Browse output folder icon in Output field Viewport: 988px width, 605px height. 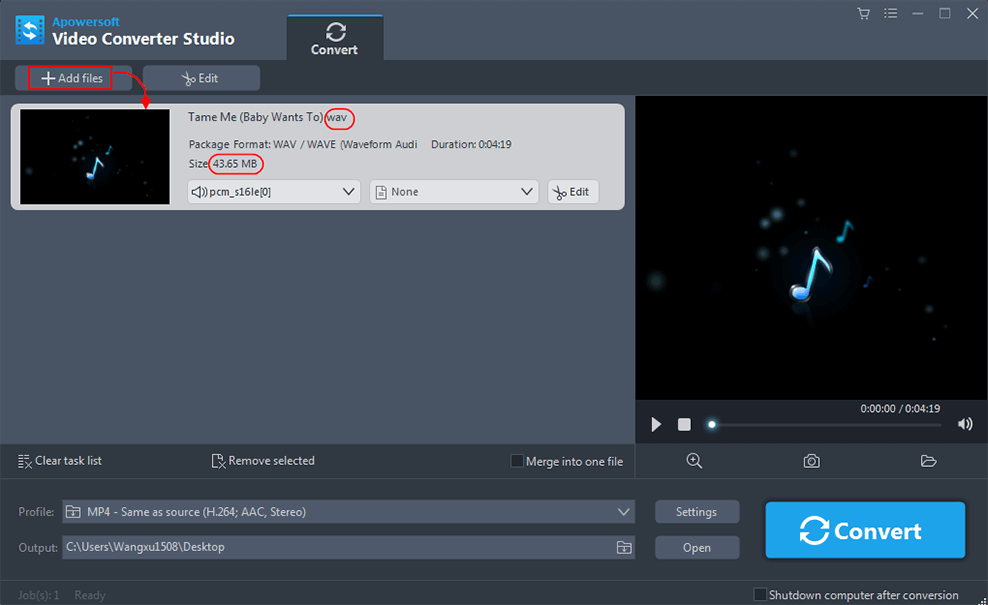click(624, 547)
